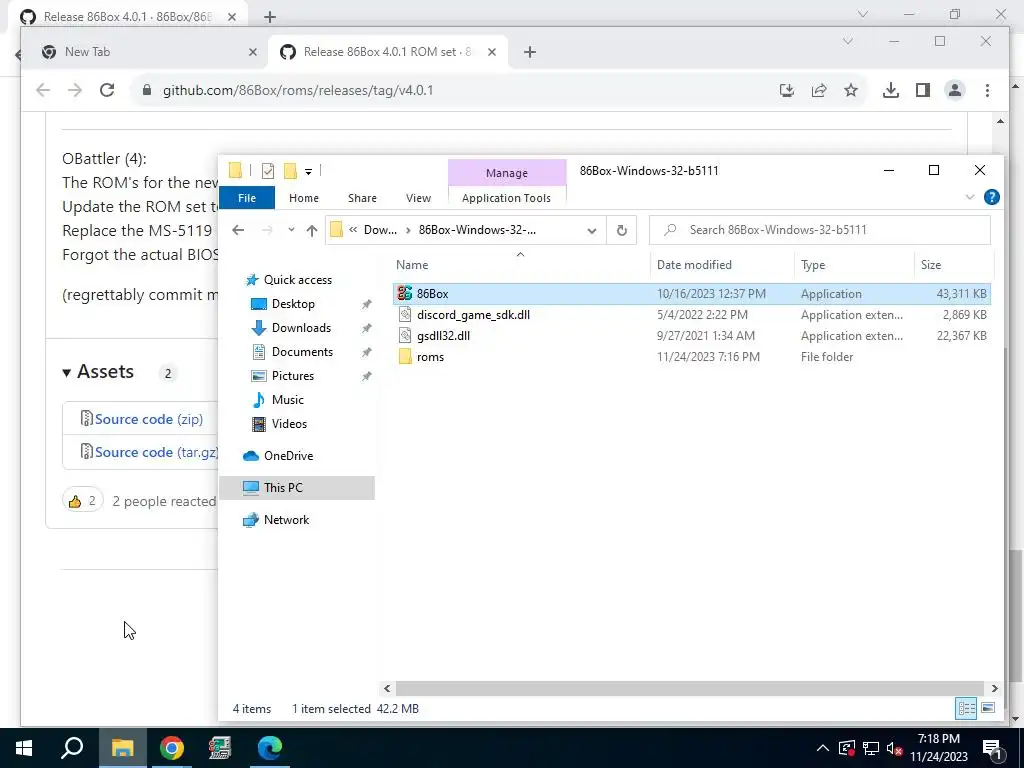Open taskbar Search
Image resolution: width=1024 pixels, height=768 pixels.
point(72,748)
